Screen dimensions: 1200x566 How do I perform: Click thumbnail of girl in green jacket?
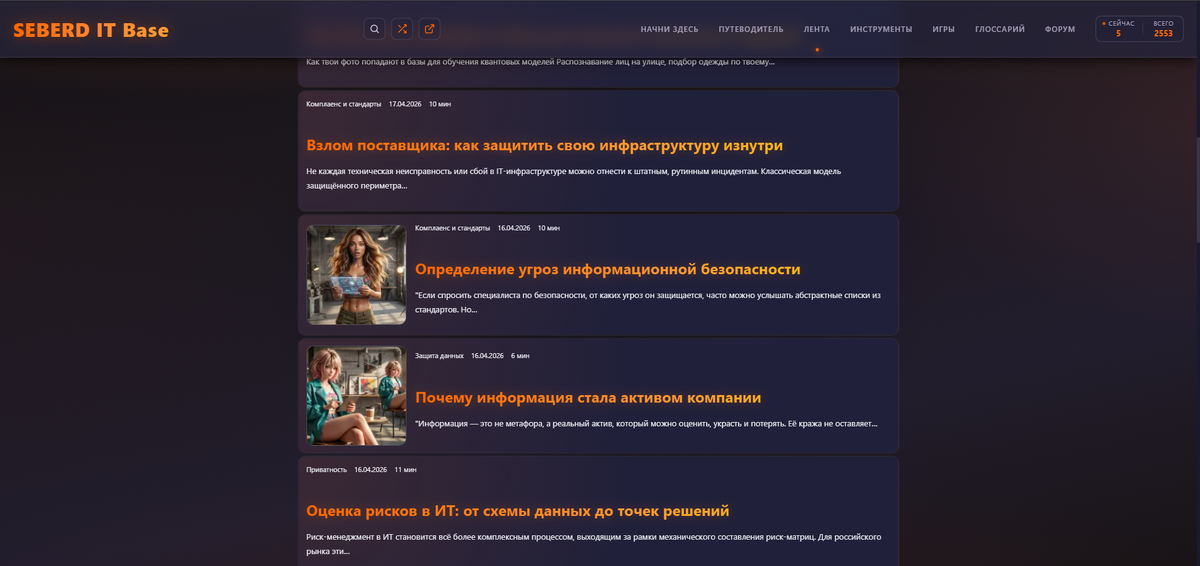click(356, 396)
